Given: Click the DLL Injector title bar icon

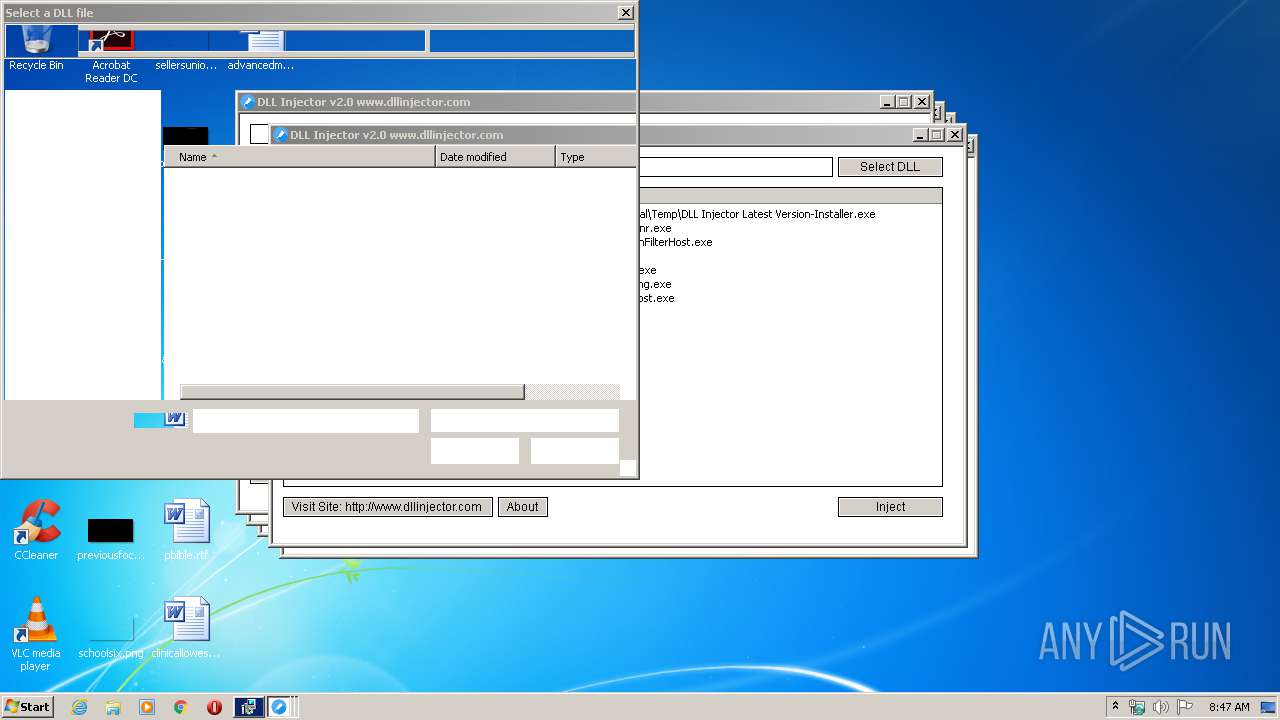Looking at the screenshot, I should 280,135.
